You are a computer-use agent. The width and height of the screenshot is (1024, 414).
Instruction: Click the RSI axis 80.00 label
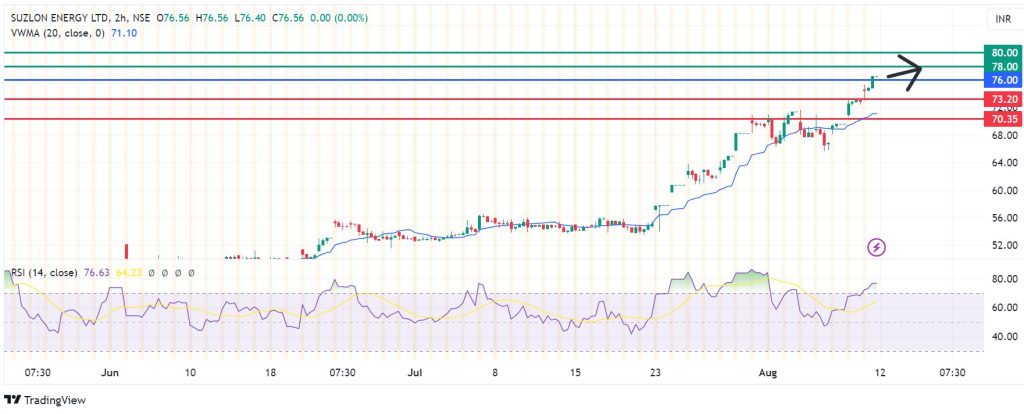pyautogui.click(x=1004, y=279)
